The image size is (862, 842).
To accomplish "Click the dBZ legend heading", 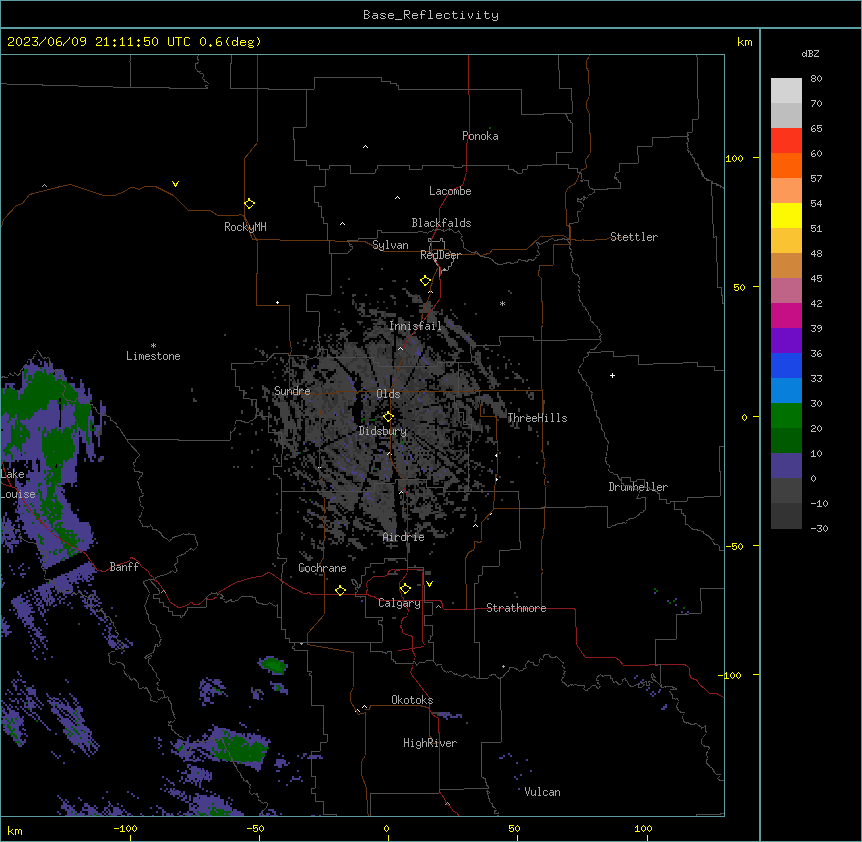I will (x=810, y=53).
